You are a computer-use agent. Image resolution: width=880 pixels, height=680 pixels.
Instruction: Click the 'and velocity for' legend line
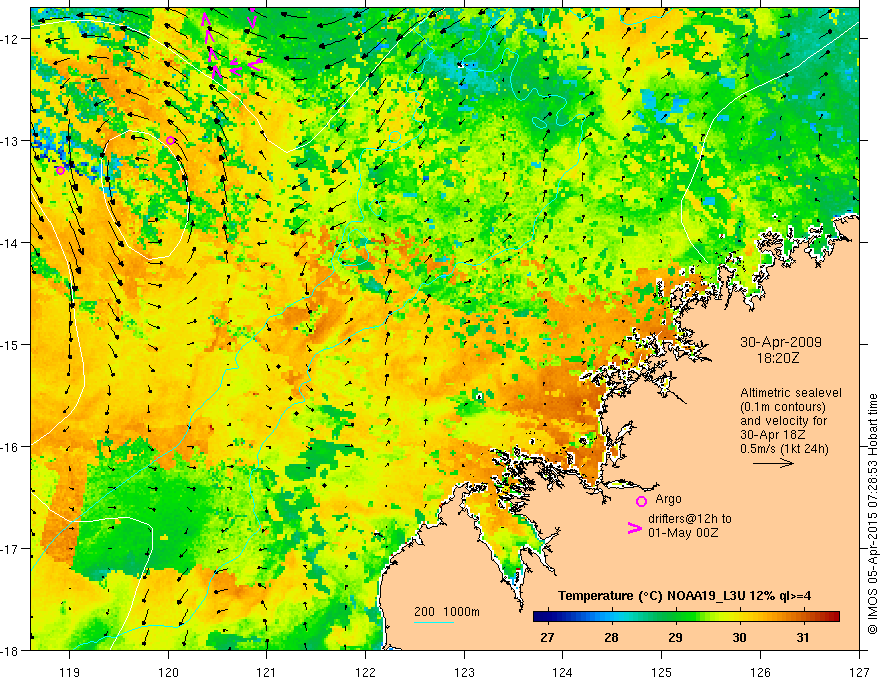pyautogui.click(x=783, y=421)
